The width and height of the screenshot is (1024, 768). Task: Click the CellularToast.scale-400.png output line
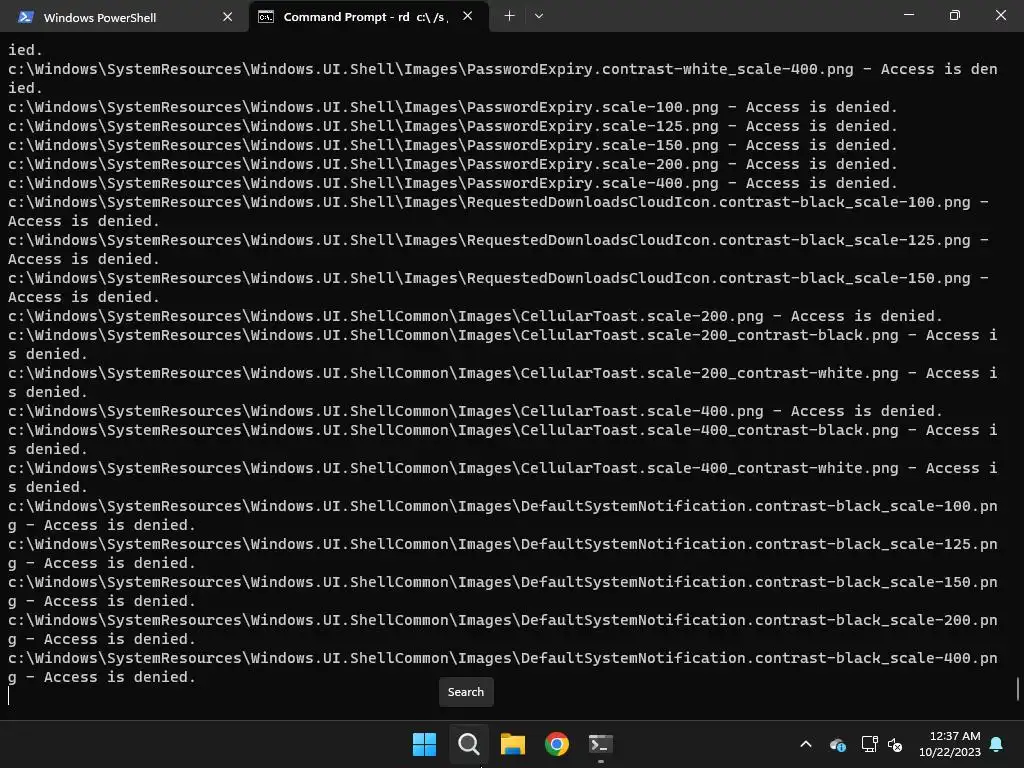475,411
